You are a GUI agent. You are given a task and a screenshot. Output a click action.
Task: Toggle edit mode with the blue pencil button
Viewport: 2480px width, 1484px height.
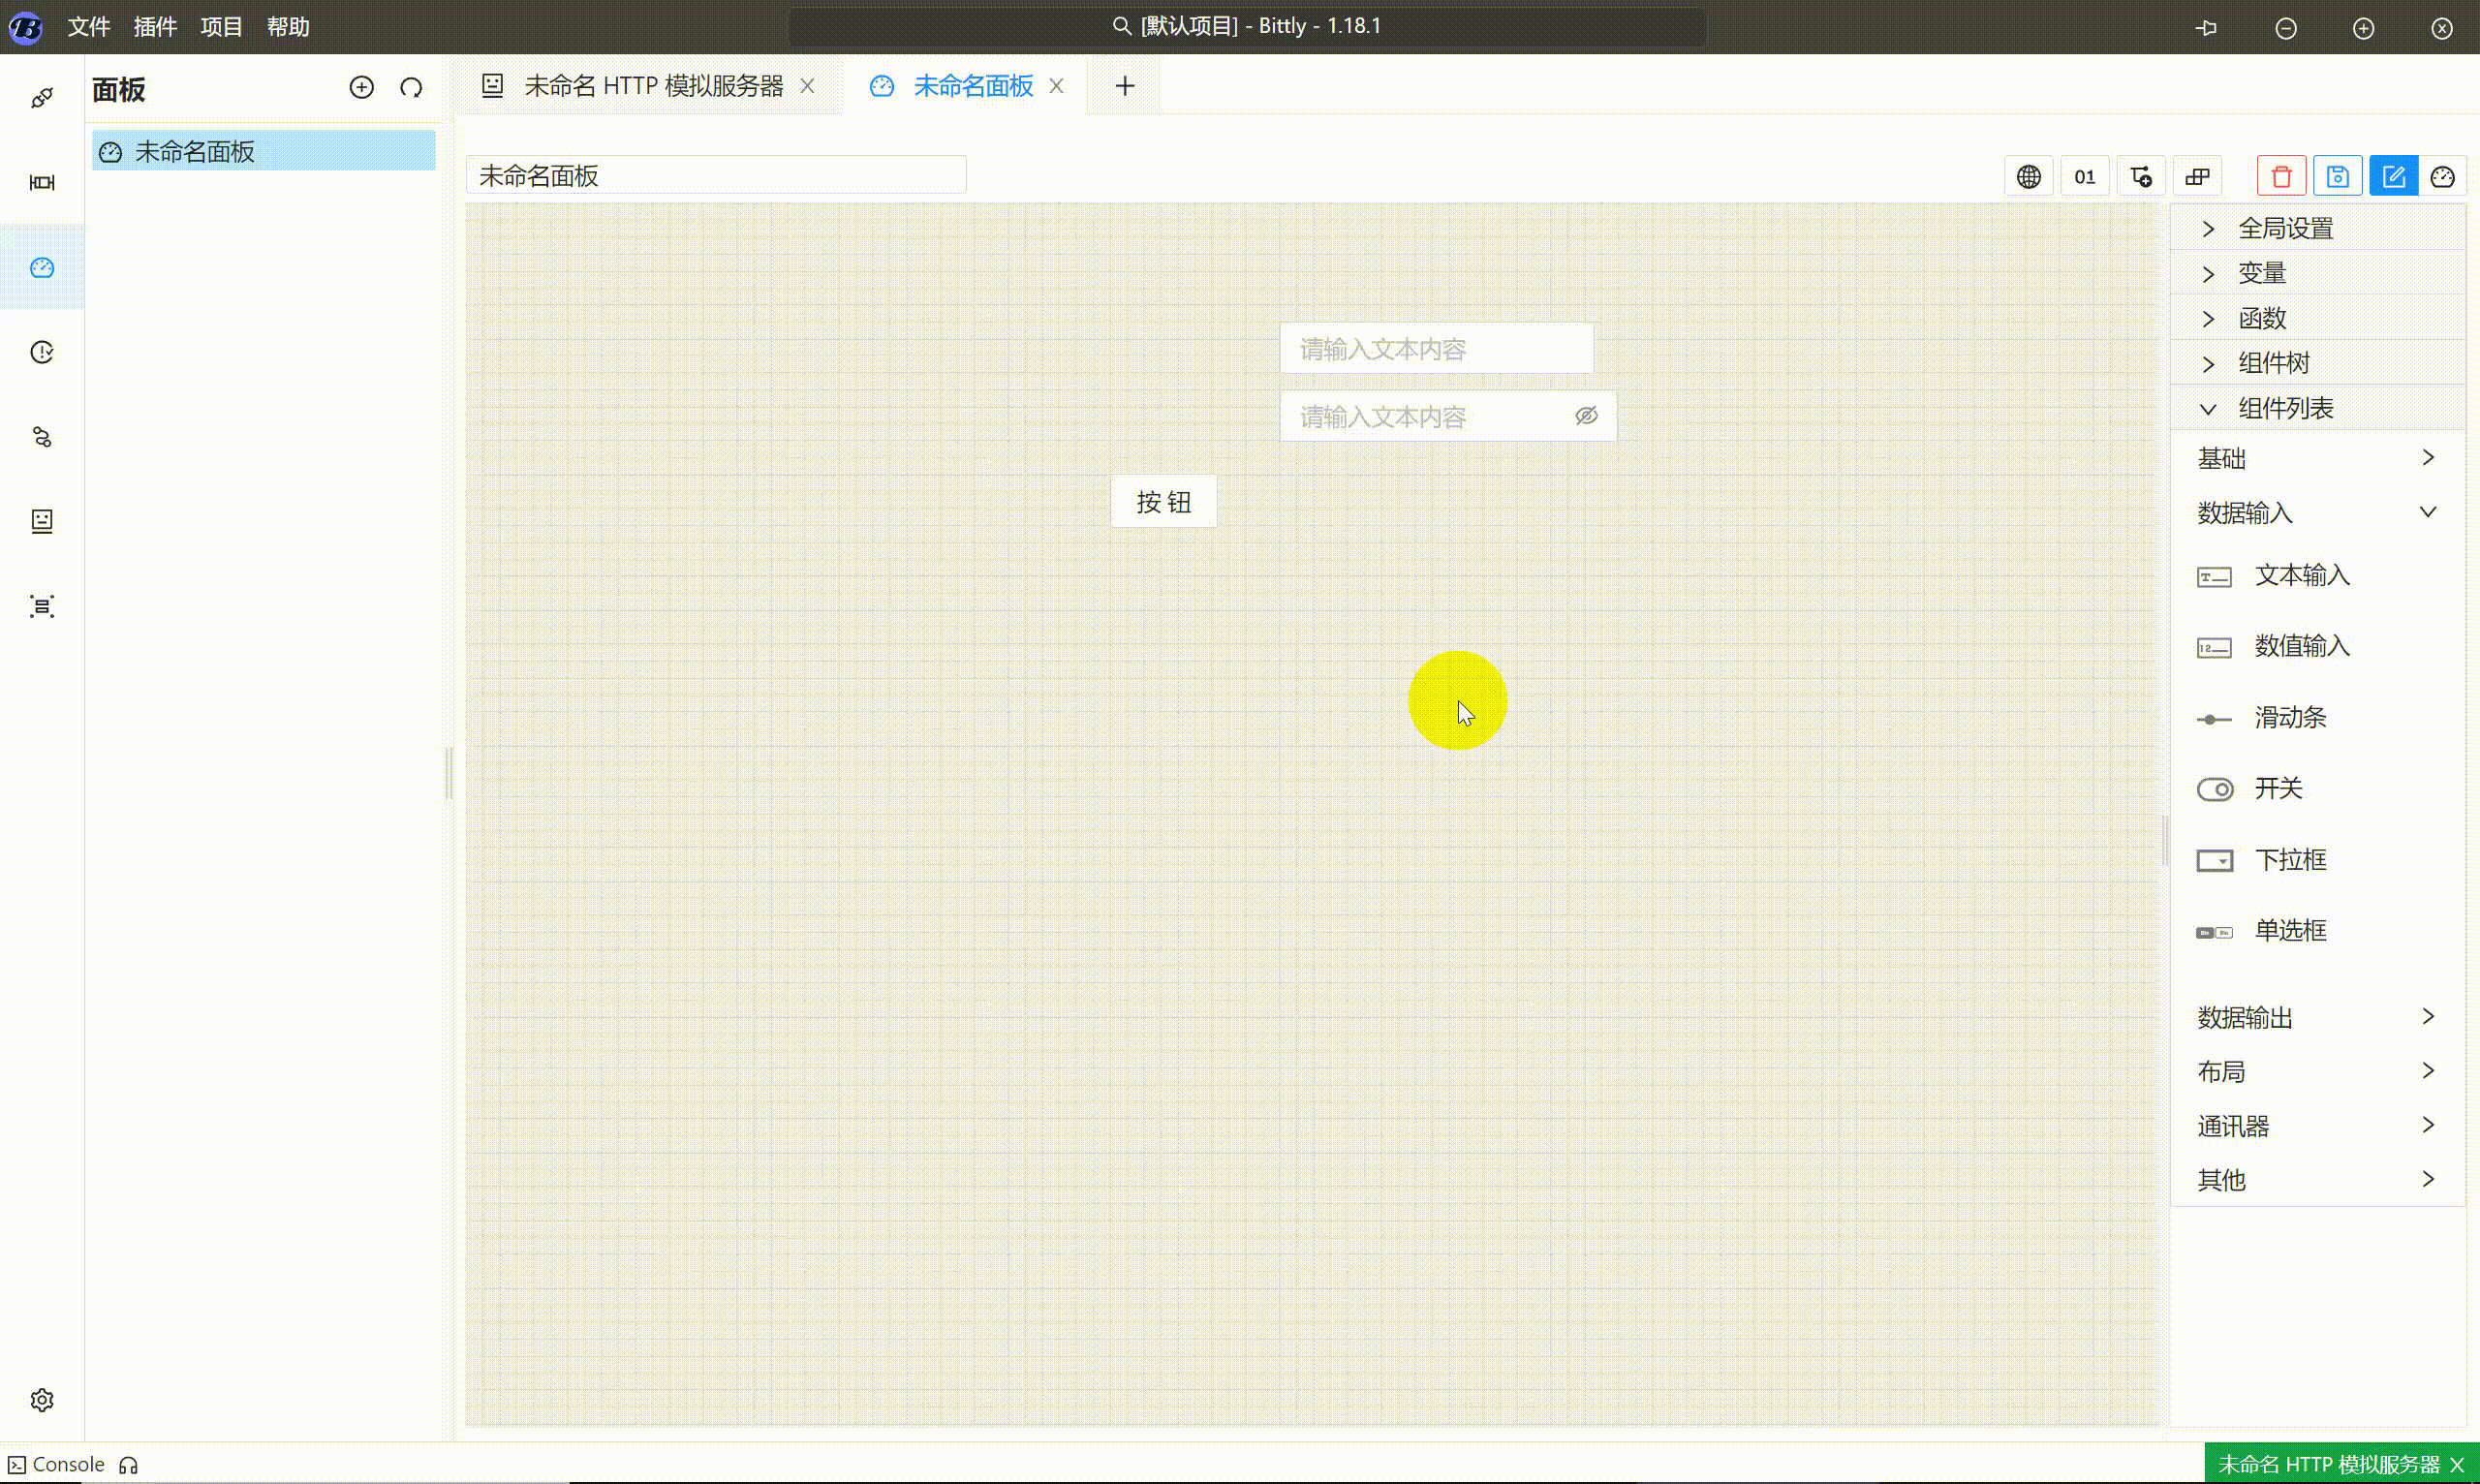tap(2394, 175)
